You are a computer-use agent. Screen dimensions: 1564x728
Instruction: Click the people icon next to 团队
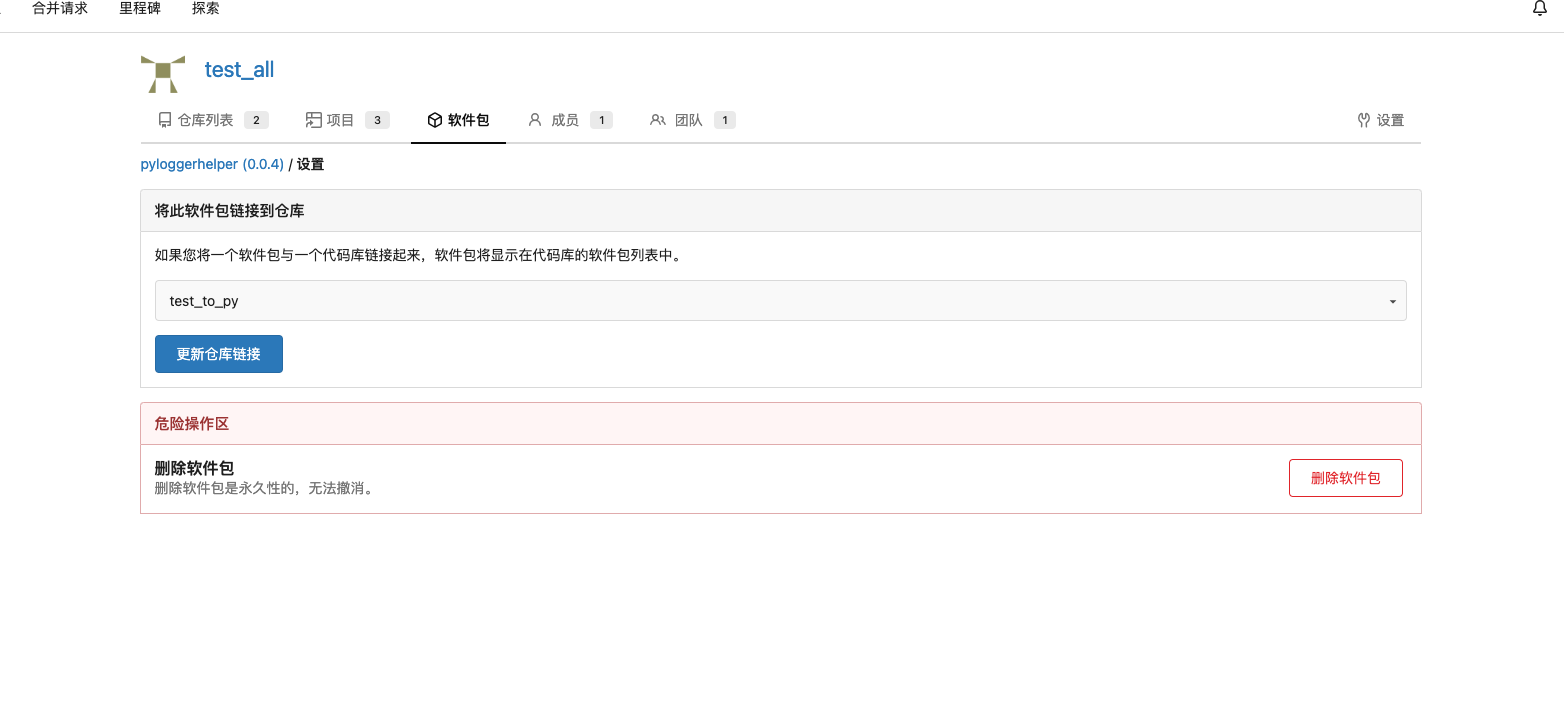657,120
